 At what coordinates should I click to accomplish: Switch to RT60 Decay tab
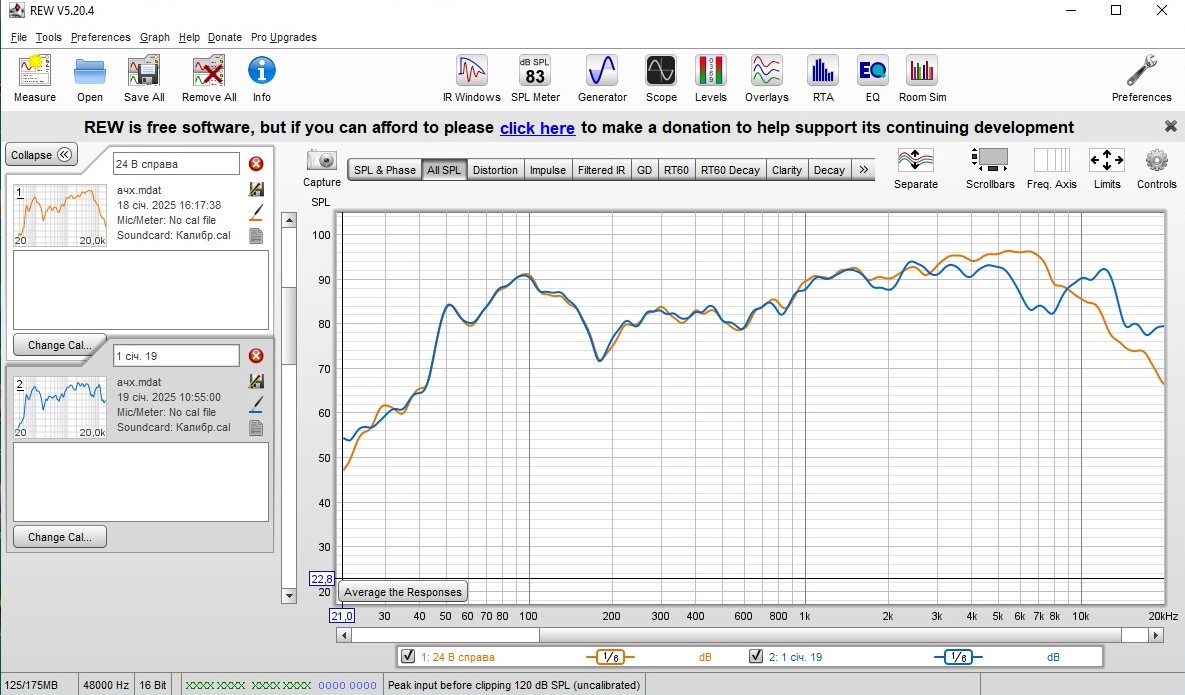tap(730, 170)
